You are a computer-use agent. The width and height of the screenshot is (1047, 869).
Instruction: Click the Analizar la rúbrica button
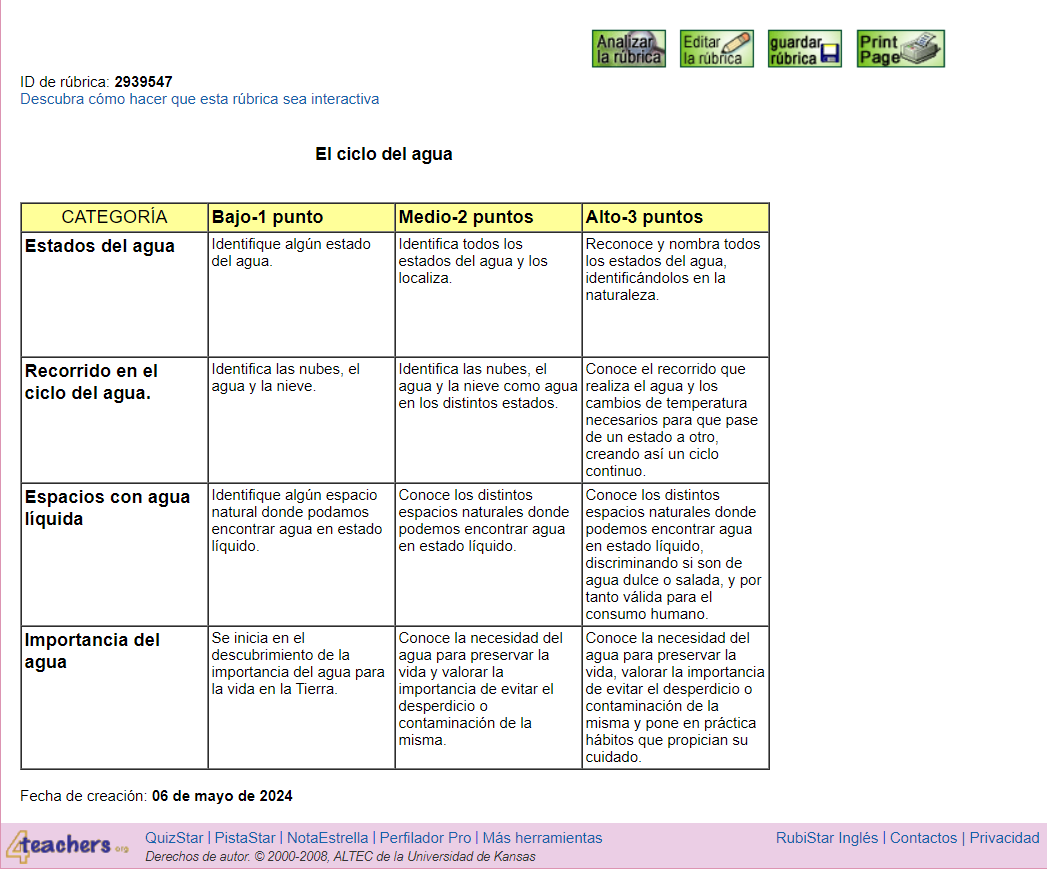pos(628,49)
